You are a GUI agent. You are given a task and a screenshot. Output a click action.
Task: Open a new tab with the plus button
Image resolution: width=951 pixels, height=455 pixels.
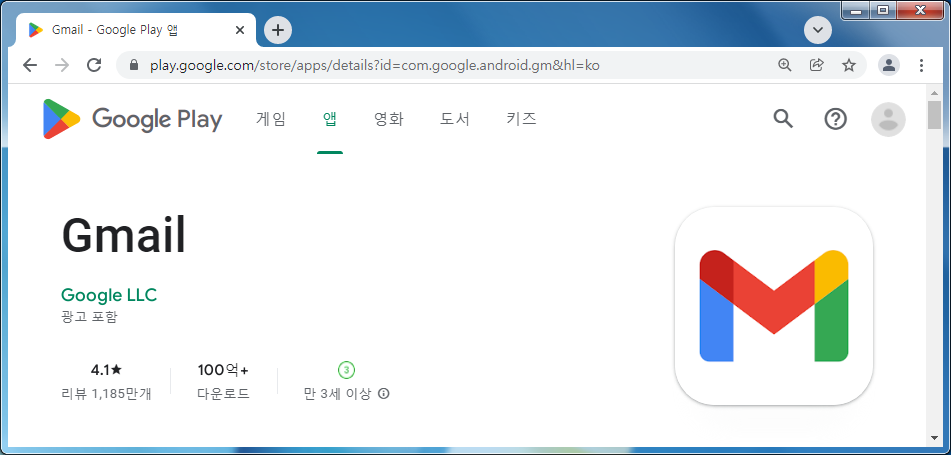[x=278, y=30]
